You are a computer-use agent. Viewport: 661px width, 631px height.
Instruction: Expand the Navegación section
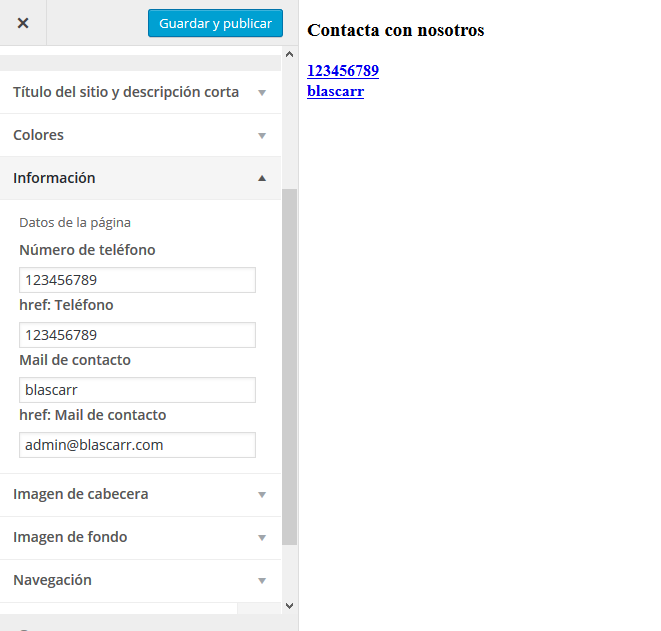140,580
